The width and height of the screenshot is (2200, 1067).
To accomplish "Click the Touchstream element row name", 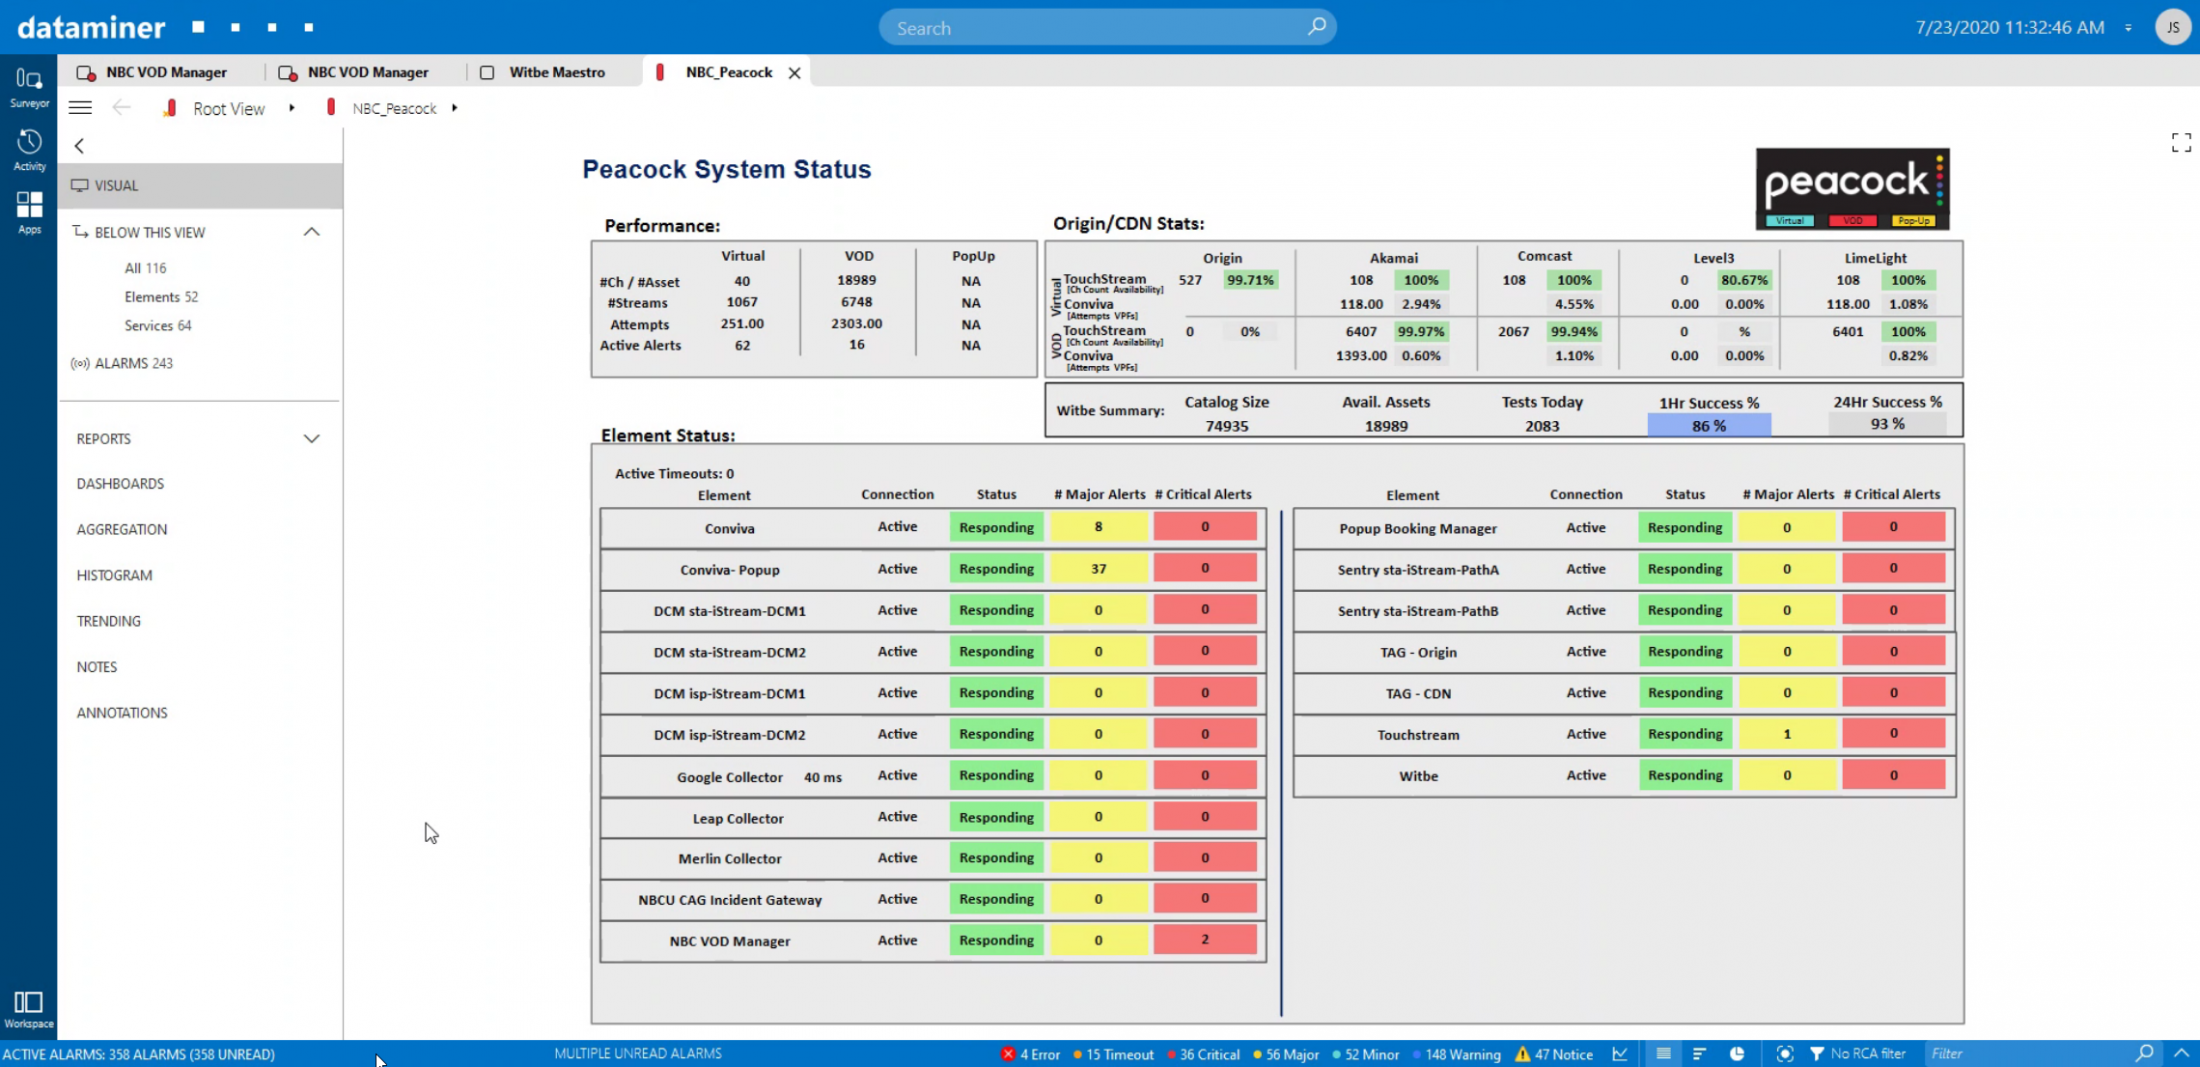I will pyautogui.click(x=1418, y=735).
